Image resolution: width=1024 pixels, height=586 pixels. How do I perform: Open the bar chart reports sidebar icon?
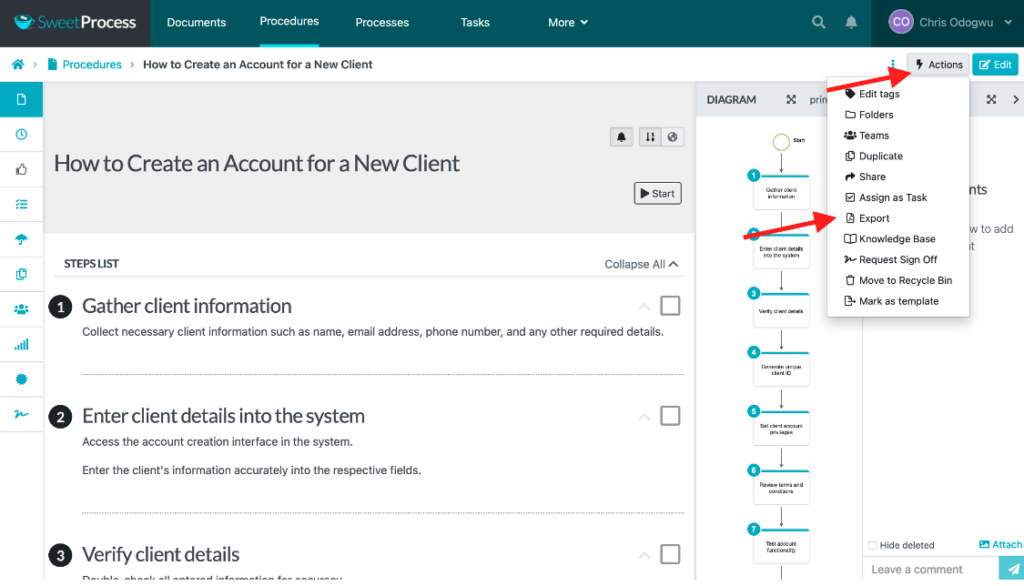coord(22,344)
